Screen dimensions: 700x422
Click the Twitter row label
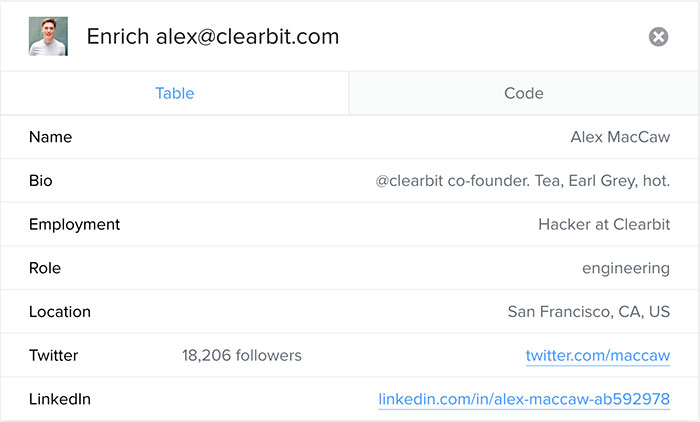pyautogui.click(x=54, y=355)
